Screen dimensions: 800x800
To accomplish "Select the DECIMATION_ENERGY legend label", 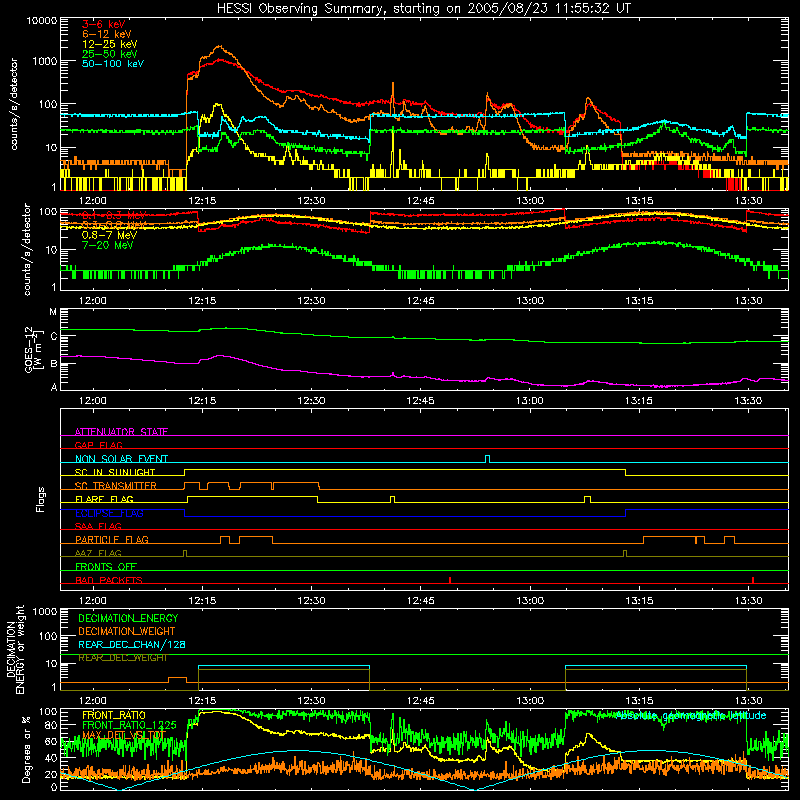I will pyautogui.click(x=128, y=618).
